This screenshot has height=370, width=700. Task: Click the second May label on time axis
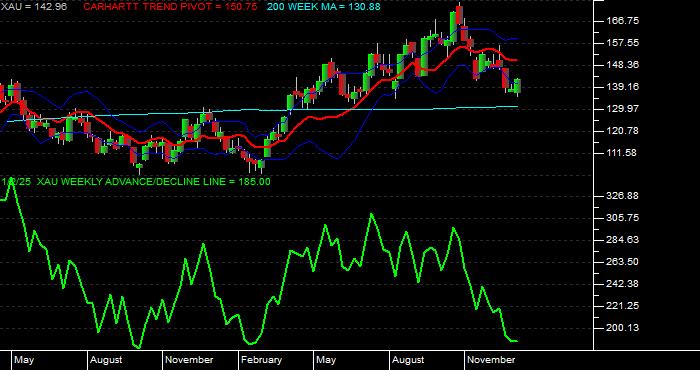click(326, 360)
